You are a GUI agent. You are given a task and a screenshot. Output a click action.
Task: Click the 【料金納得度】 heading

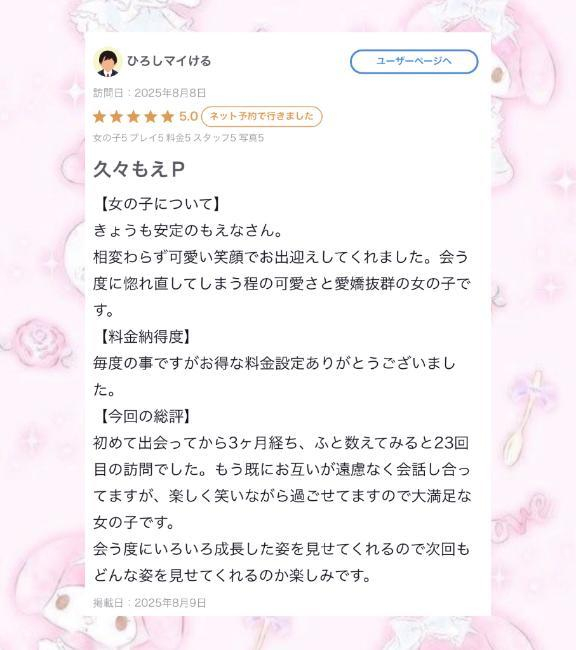click(144, 337)
